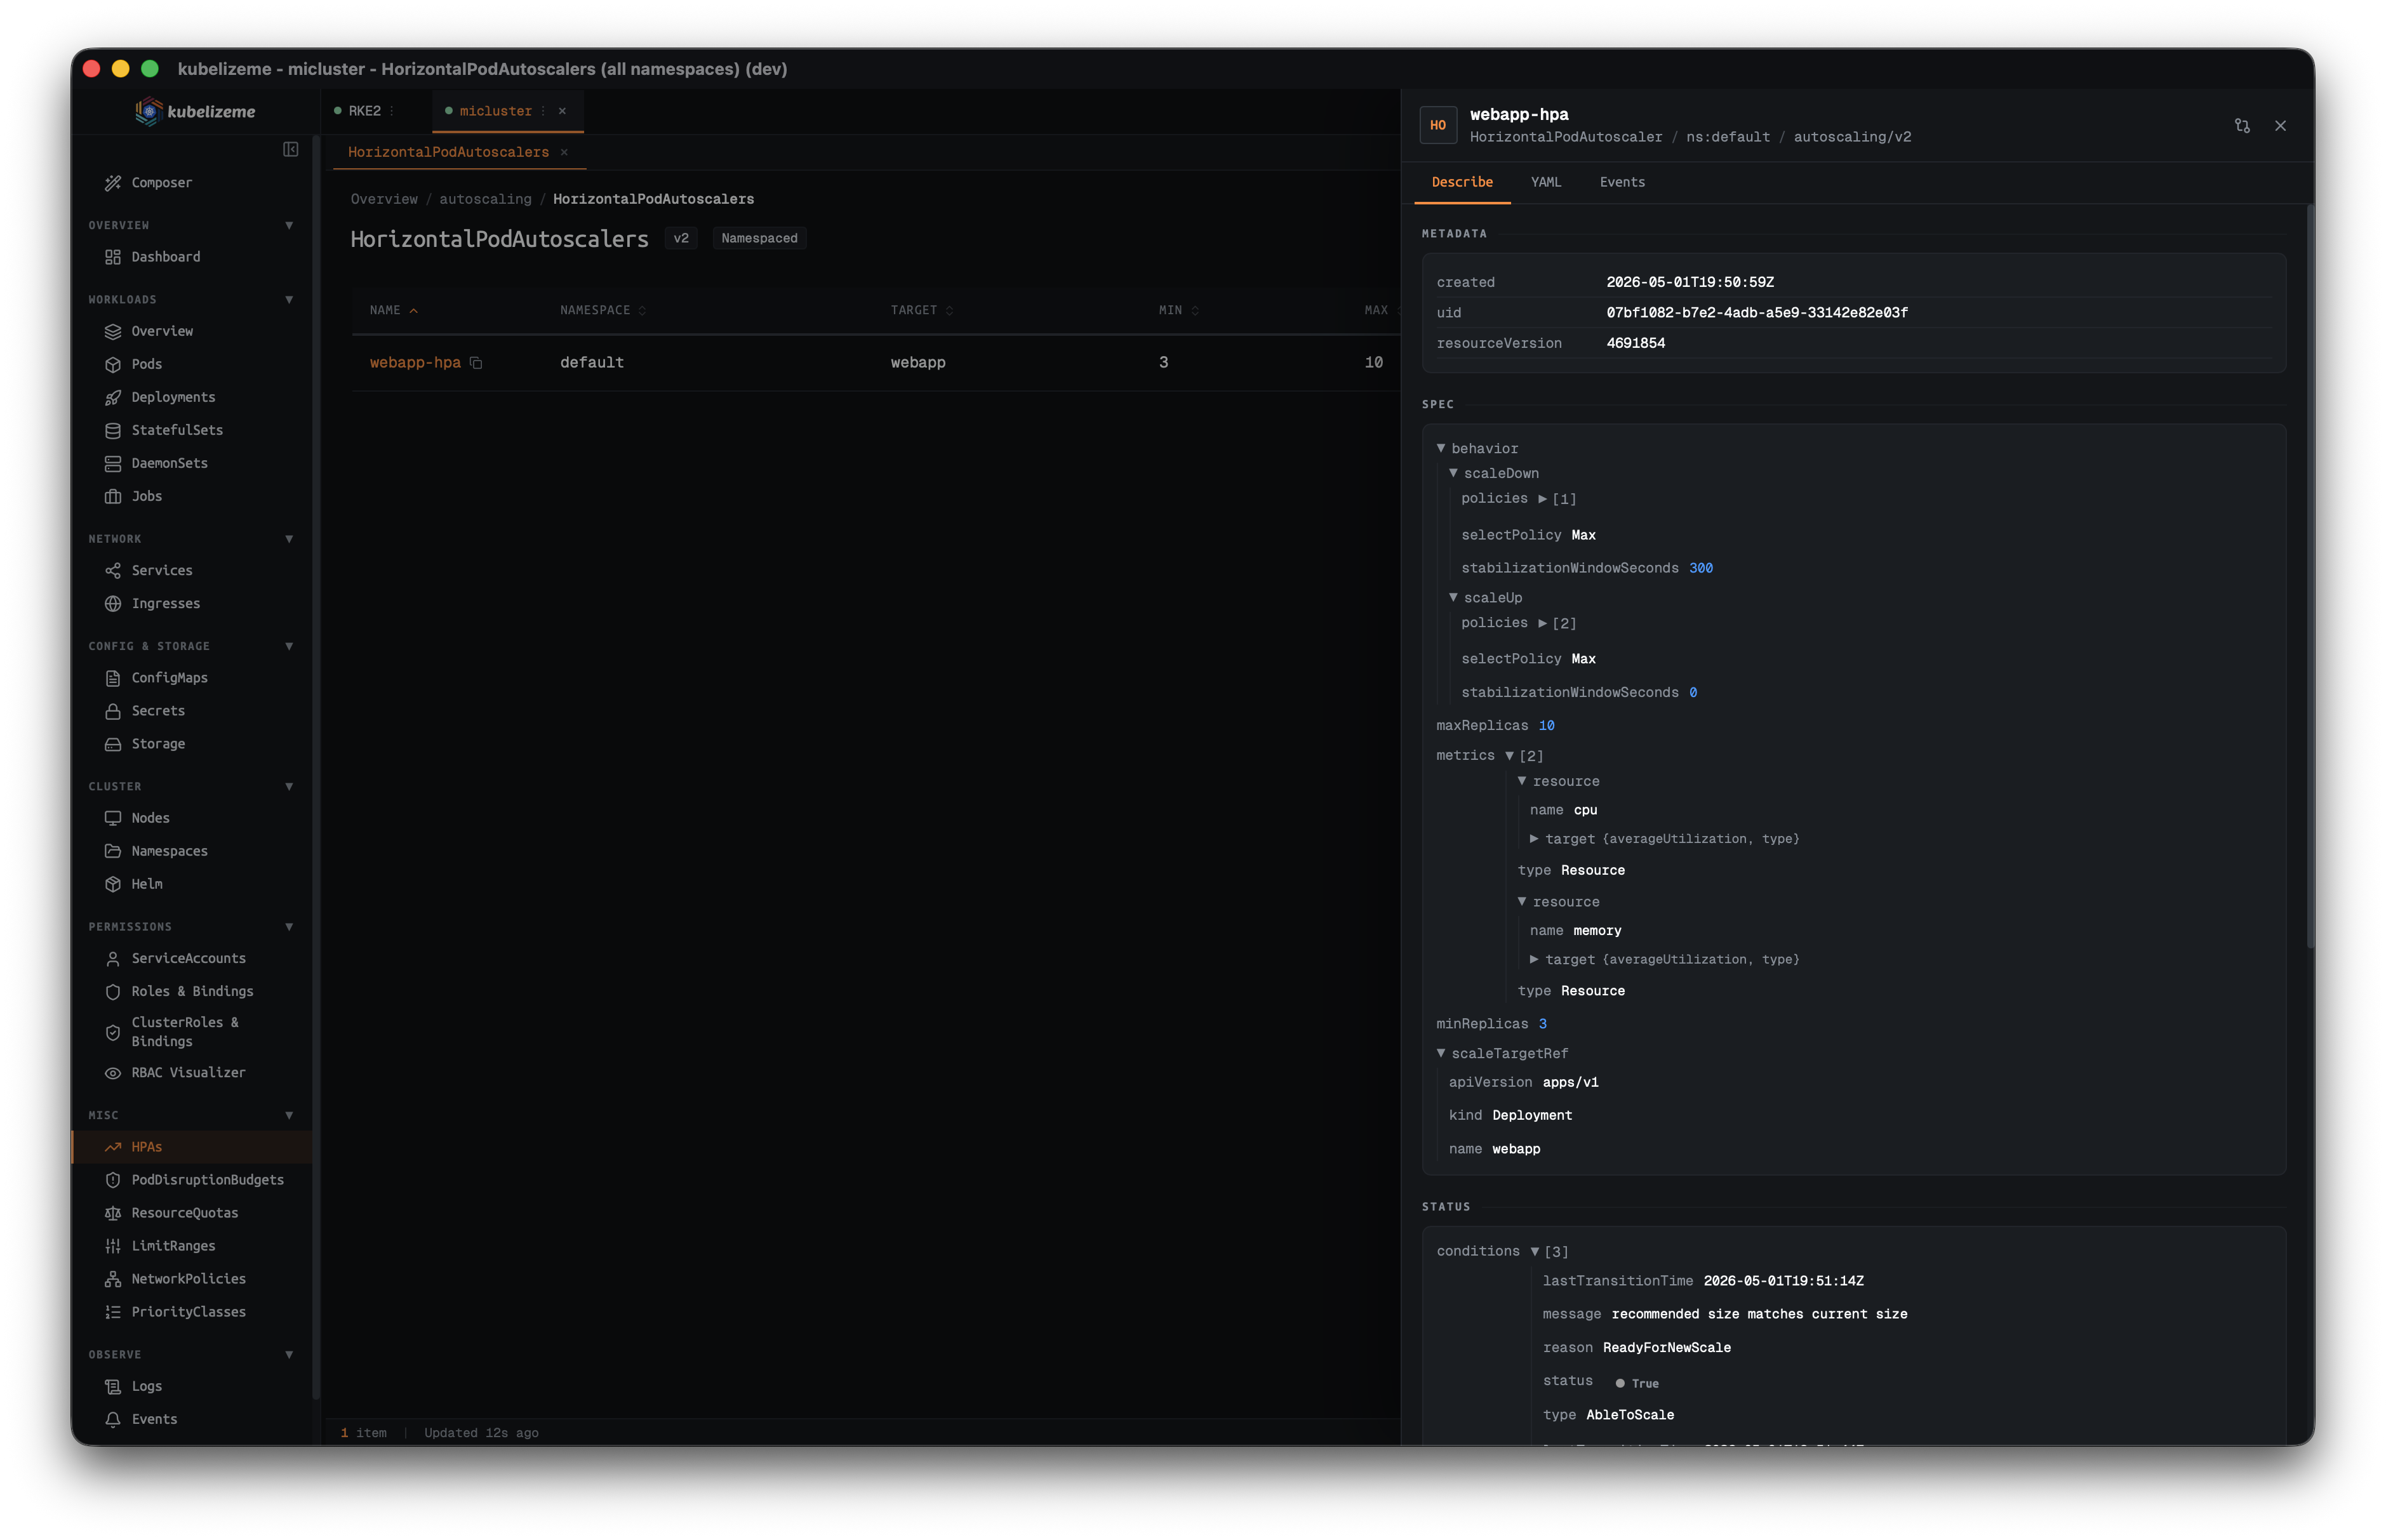
Task: Click the DaemonSets server icon
Action: pyautogui.click(x=113, y=463)
